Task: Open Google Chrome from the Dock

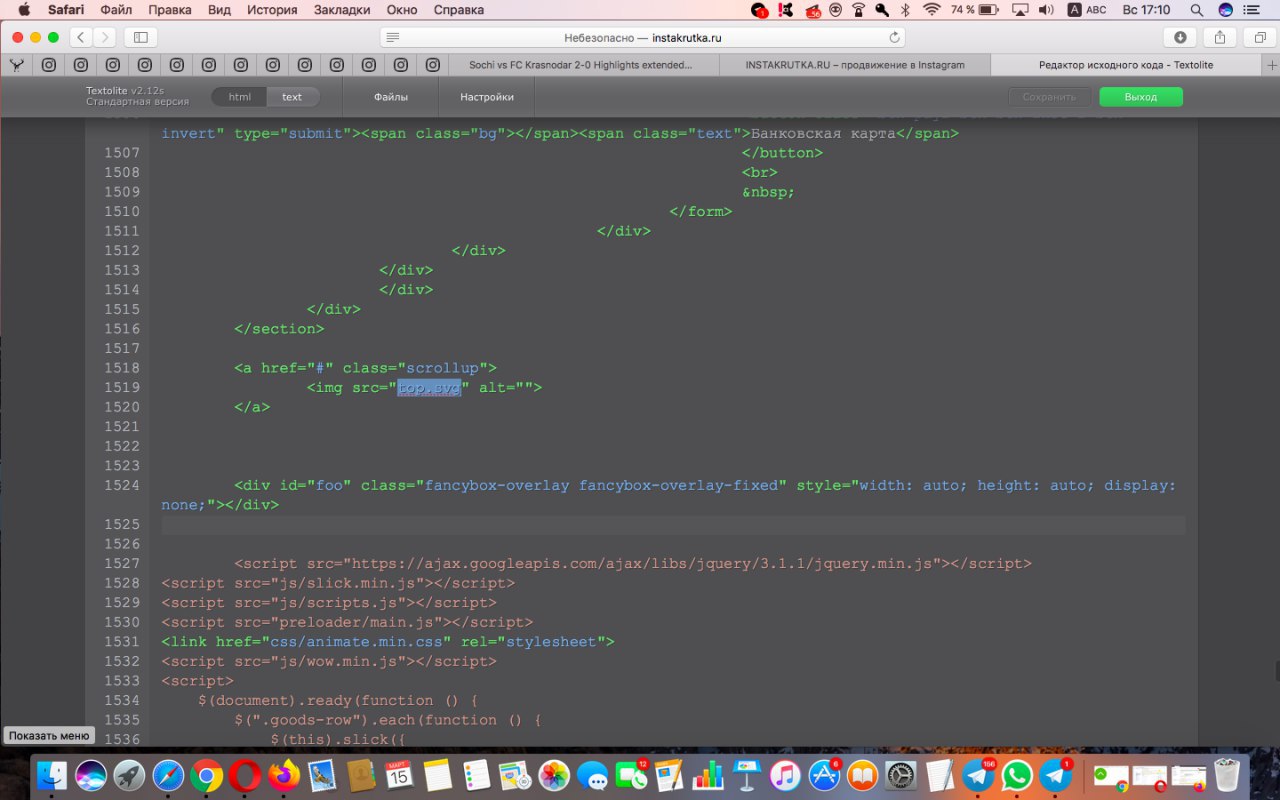Action: coord(207,775)
